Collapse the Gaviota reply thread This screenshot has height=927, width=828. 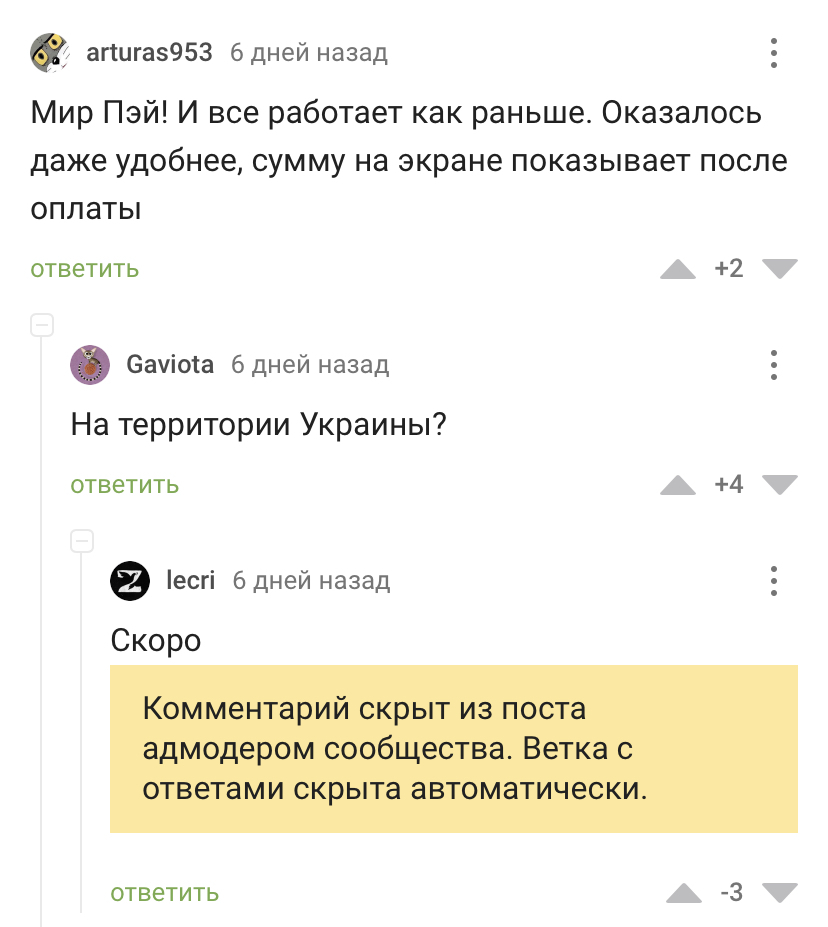point(41,325)
